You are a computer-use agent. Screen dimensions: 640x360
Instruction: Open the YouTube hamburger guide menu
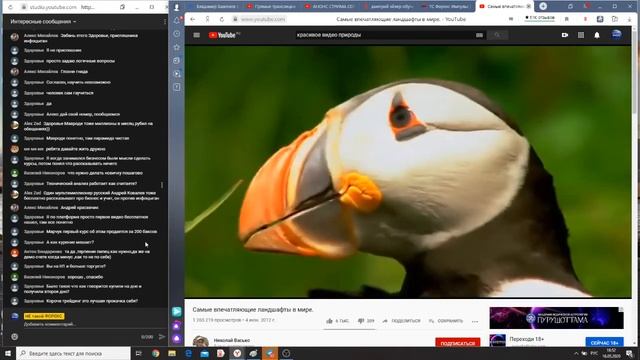click(197, 35)
